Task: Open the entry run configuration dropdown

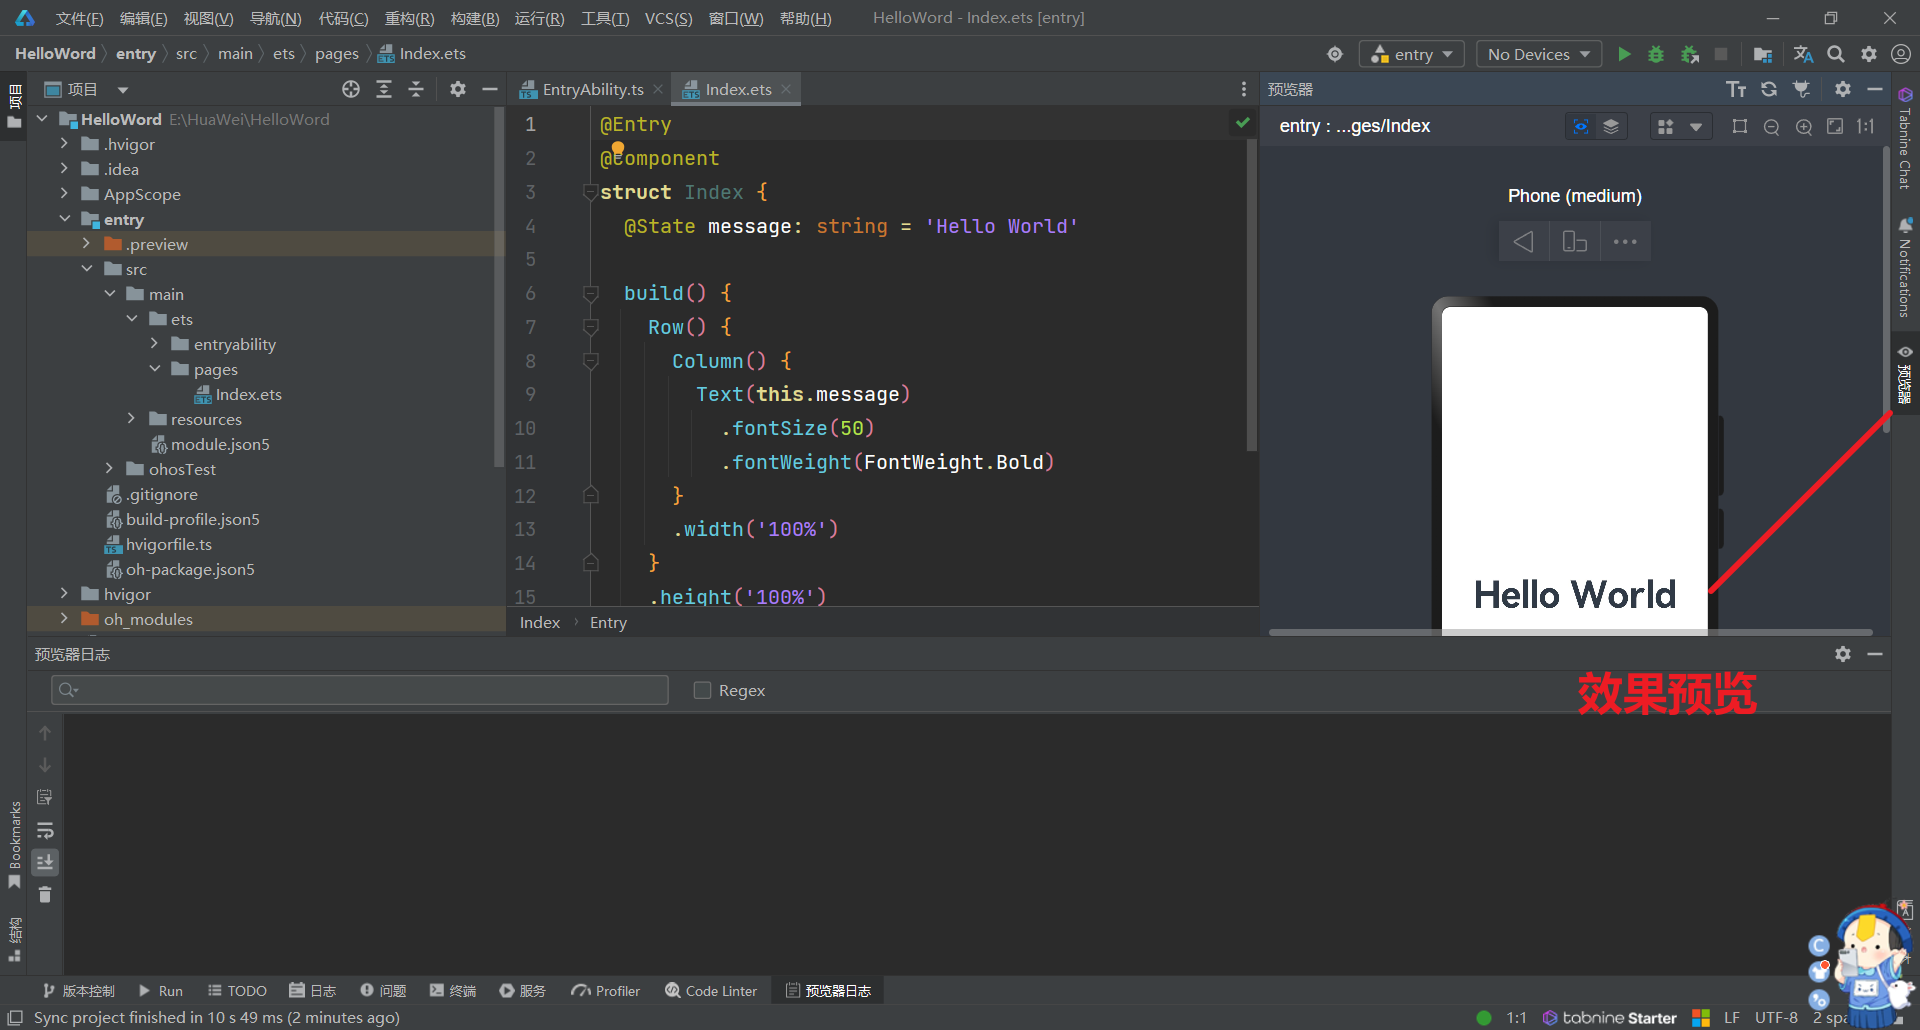Action: pos(1411,54)
